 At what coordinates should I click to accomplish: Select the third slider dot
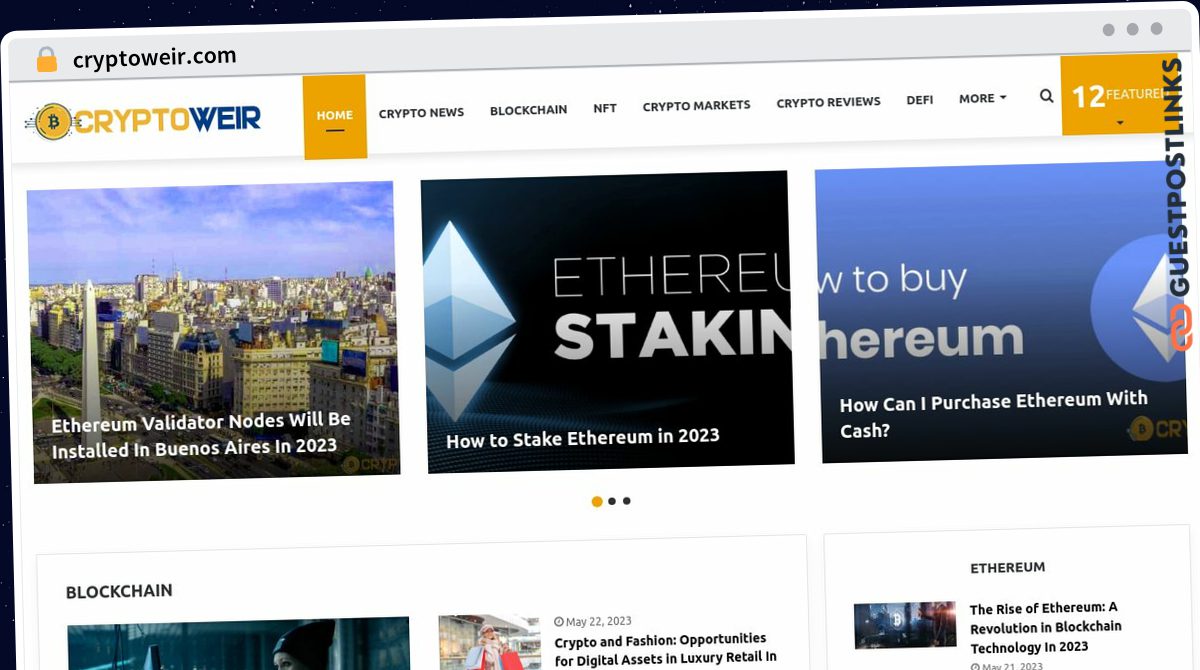click(627, 501)
